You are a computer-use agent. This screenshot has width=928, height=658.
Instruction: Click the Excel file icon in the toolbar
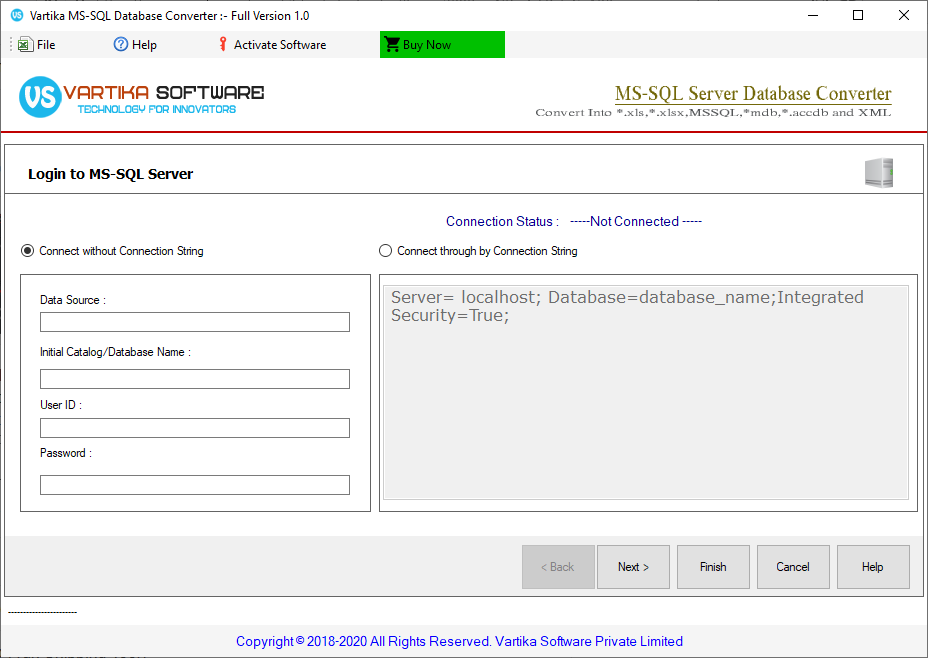[x=25, y=44]
